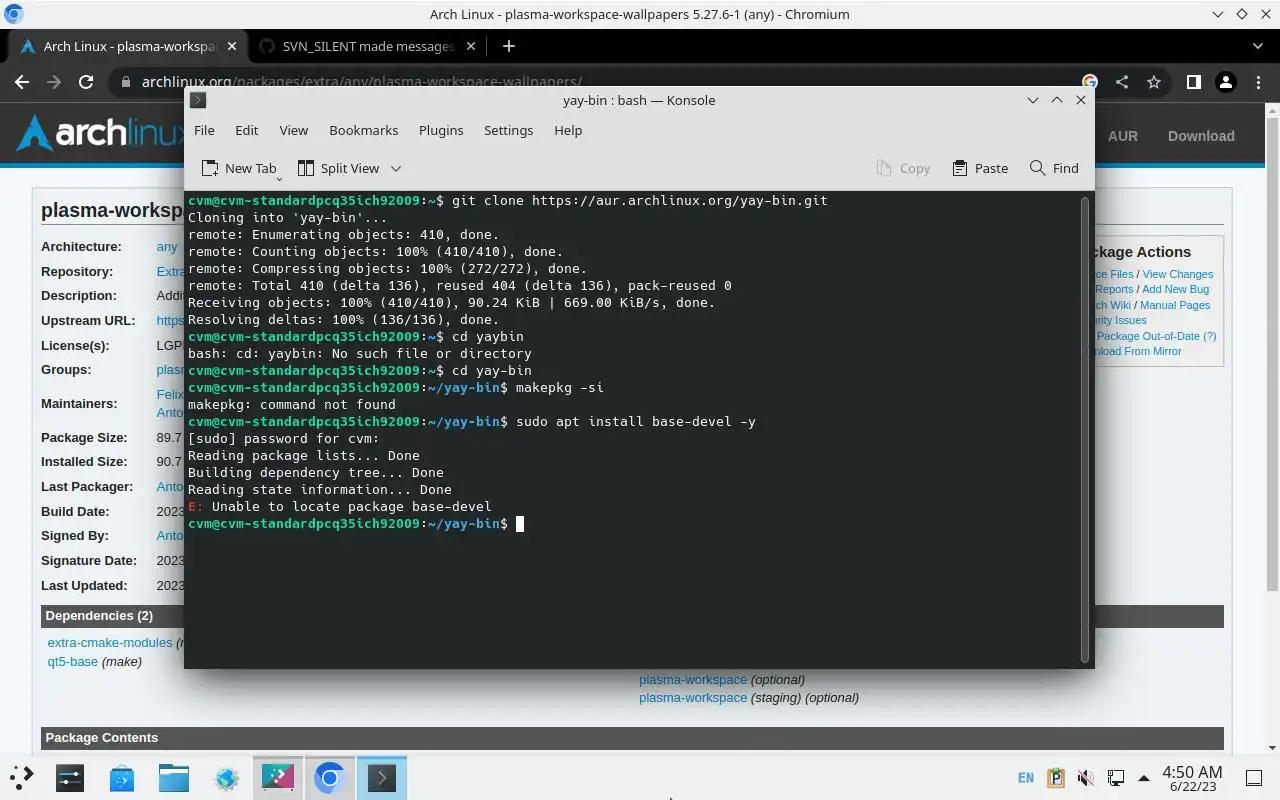Open the Konsole File menu
This screenshot has height=800, width=1280.
coord(204,130)
